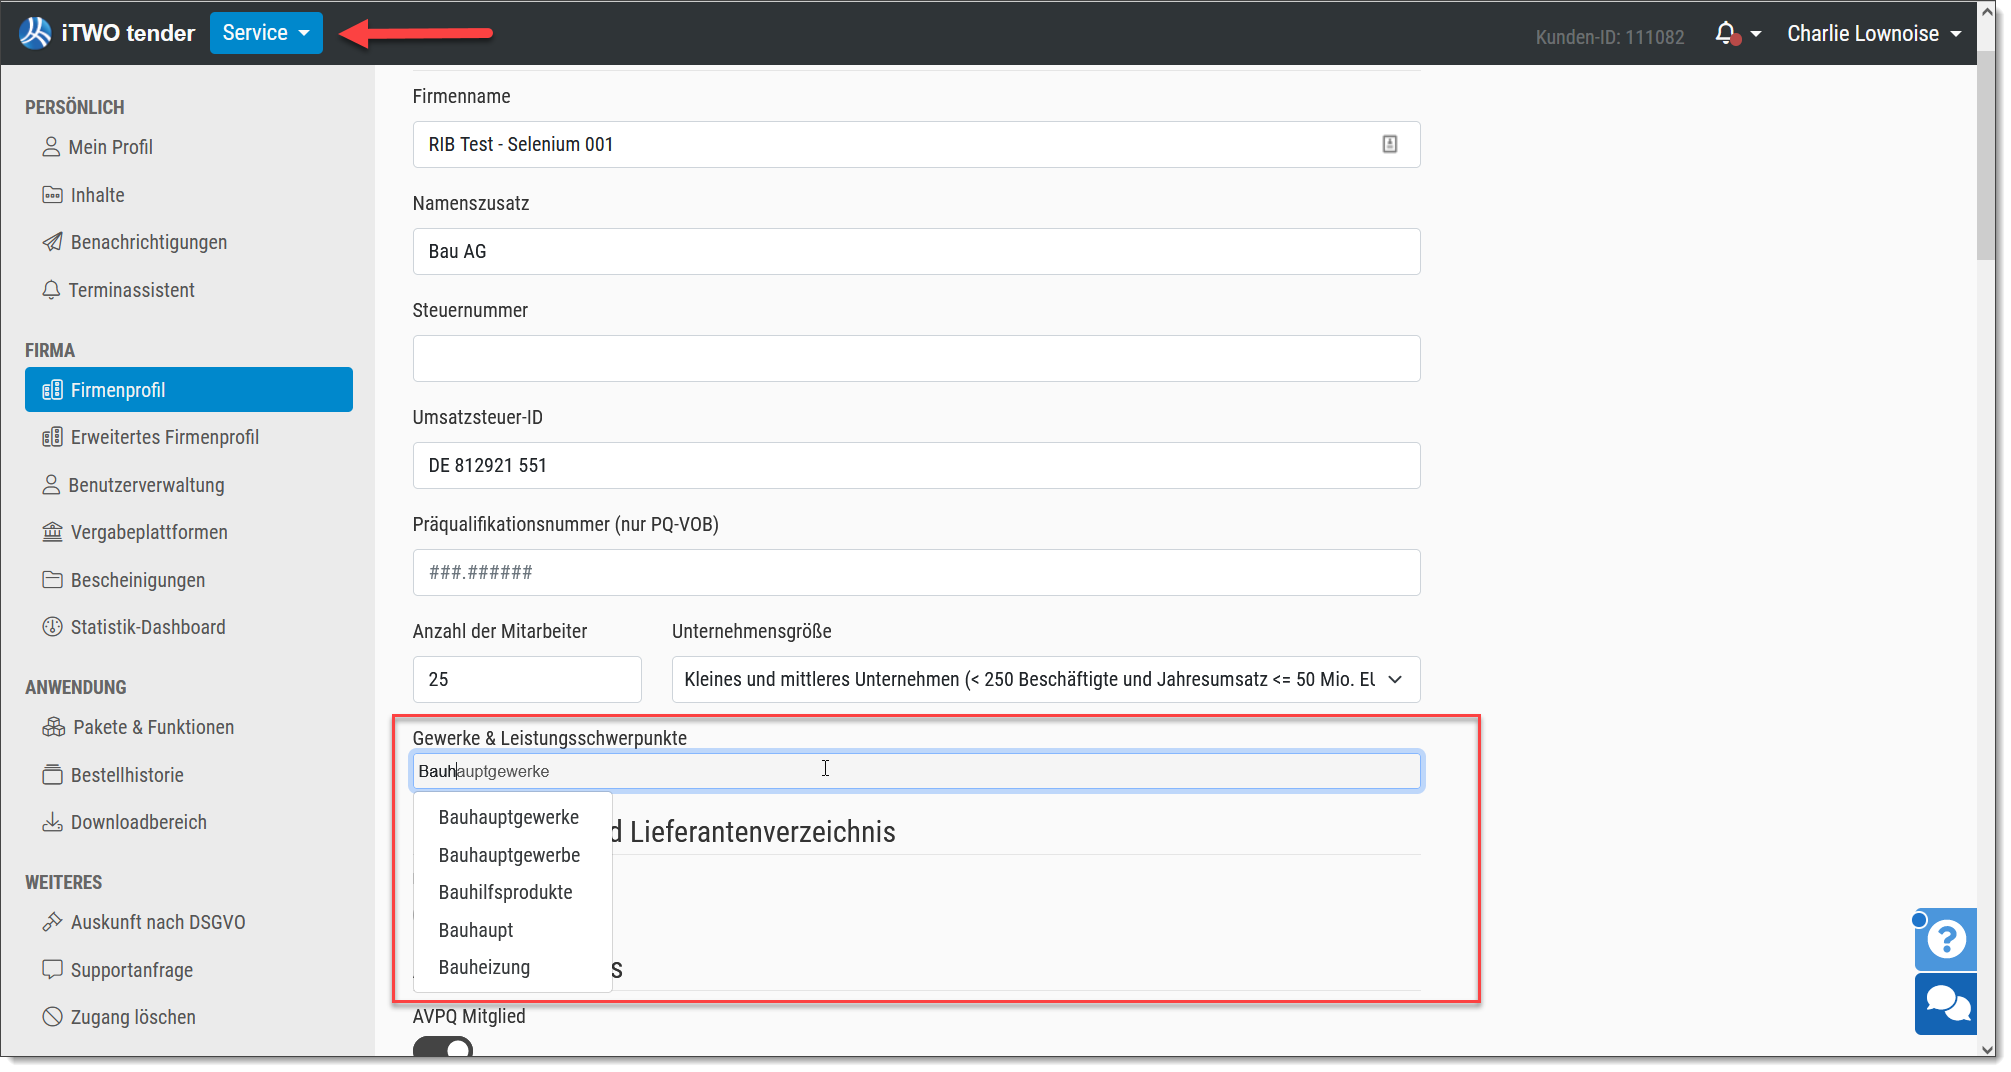
Task: Toggle the AVPQ Mitglied switch
Action: pos(443,1048)
